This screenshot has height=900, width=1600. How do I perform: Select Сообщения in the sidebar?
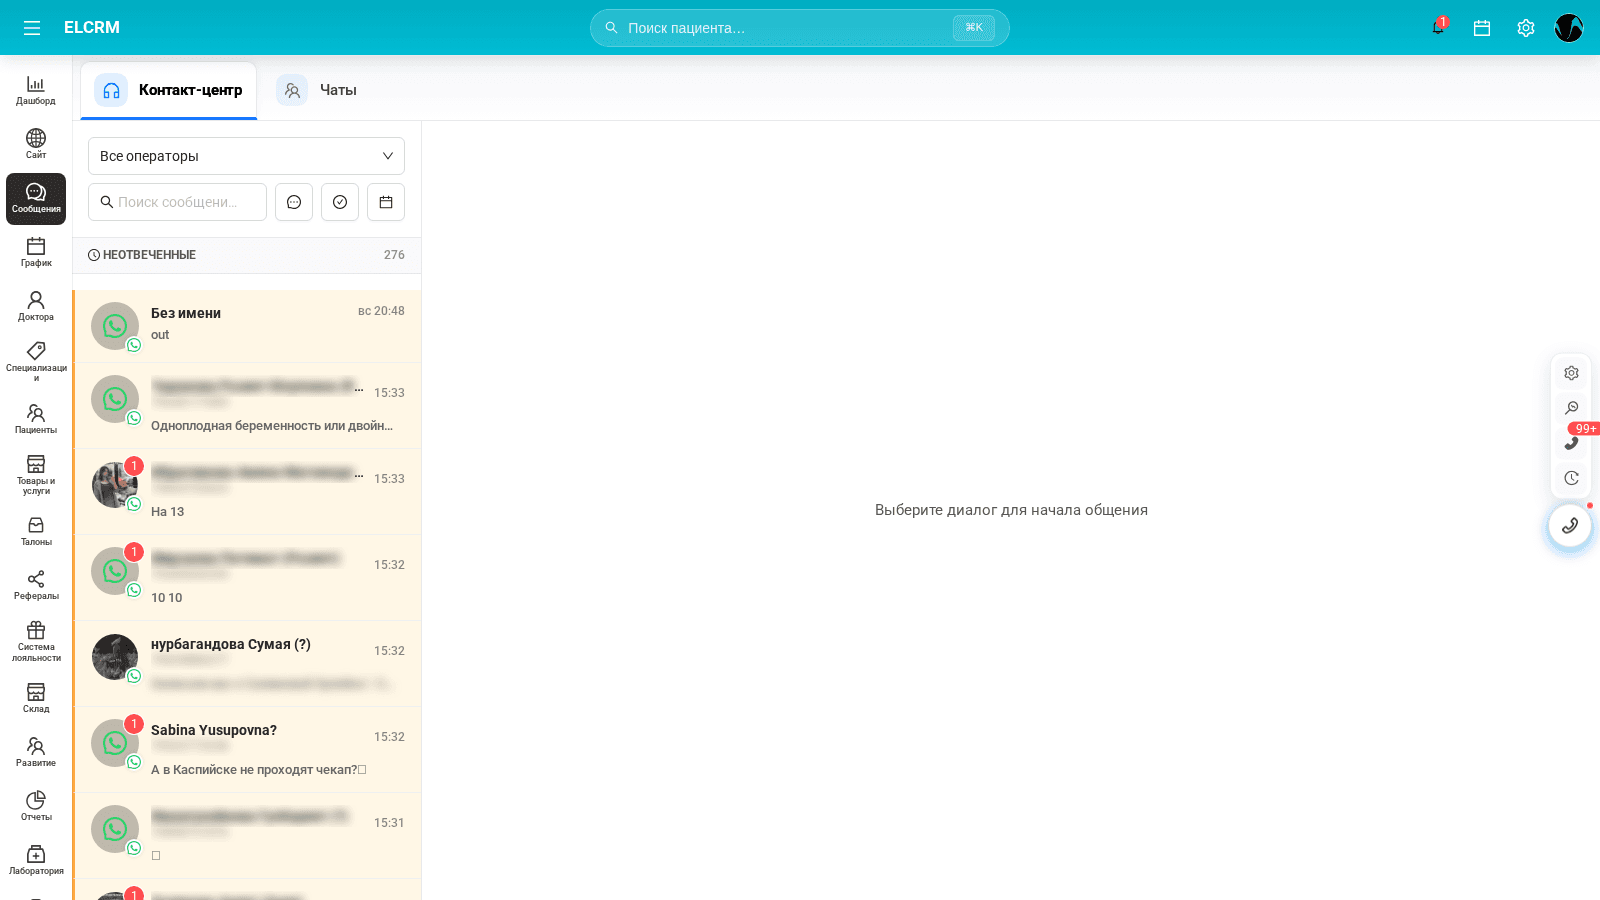click(36, 198)
